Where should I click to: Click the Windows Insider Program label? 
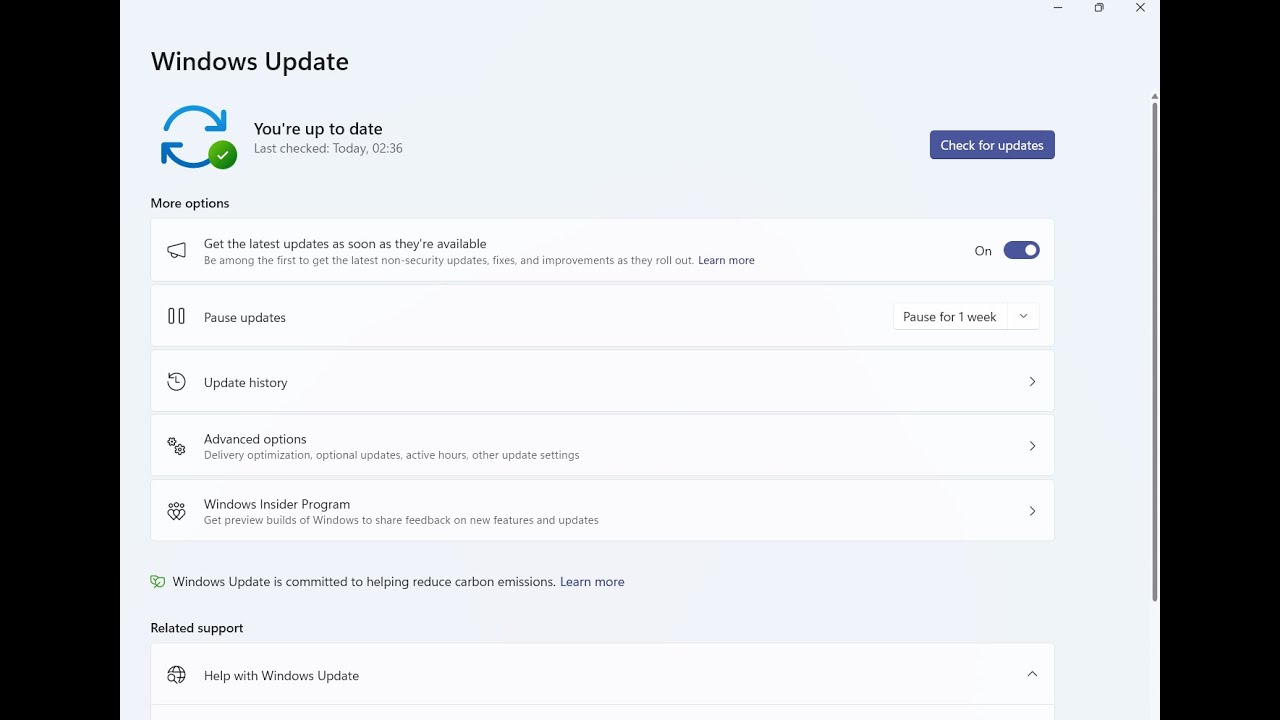click(277, 504)
